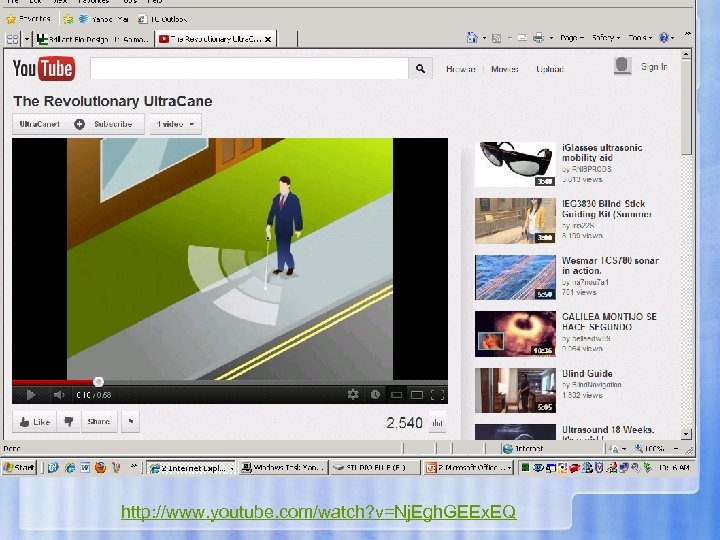Expand the 1 video dropdown
The width and height of the screenshot is (720, 540).
point(175,124)
